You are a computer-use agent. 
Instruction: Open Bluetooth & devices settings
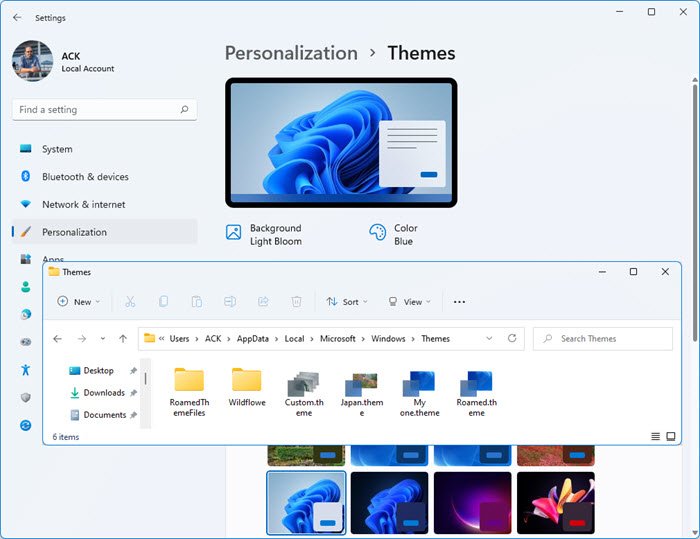click(85, 177)
